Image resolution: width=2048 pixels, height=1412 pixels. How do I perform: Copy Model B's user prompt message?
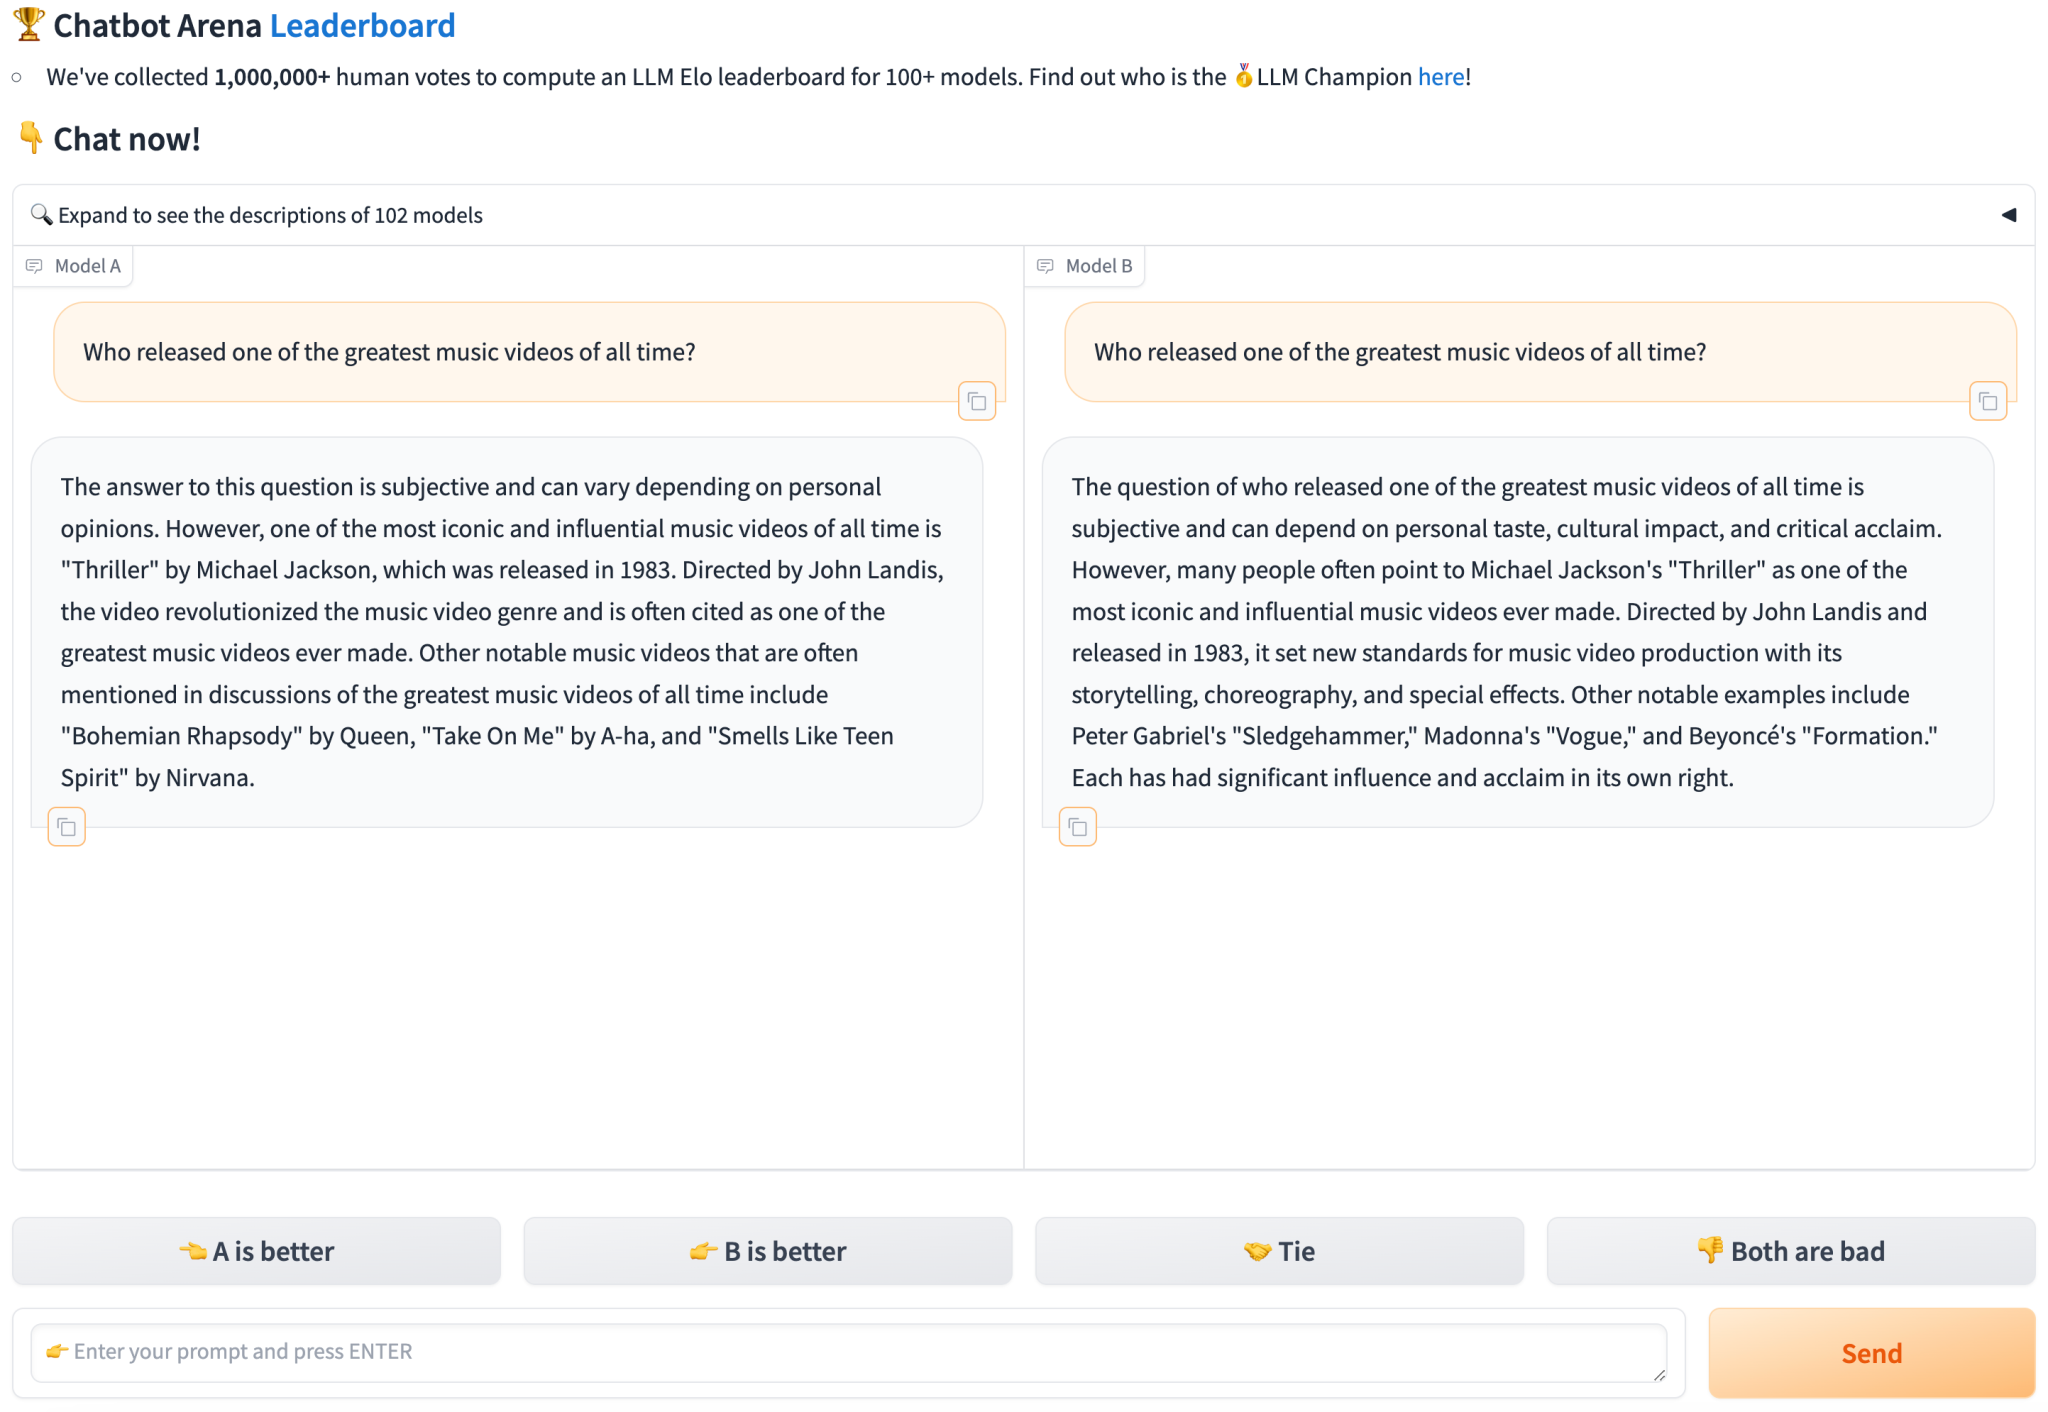[1988, 402]
